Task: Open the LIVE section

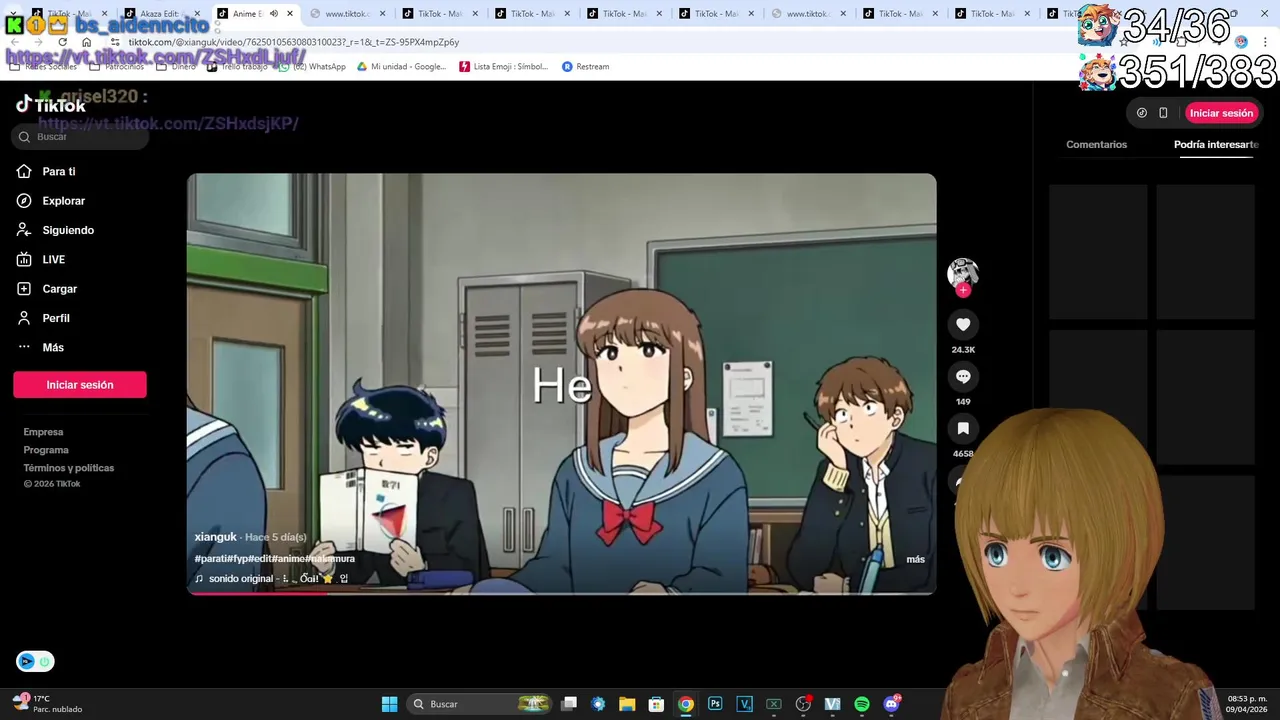Action: click(41, 259)
